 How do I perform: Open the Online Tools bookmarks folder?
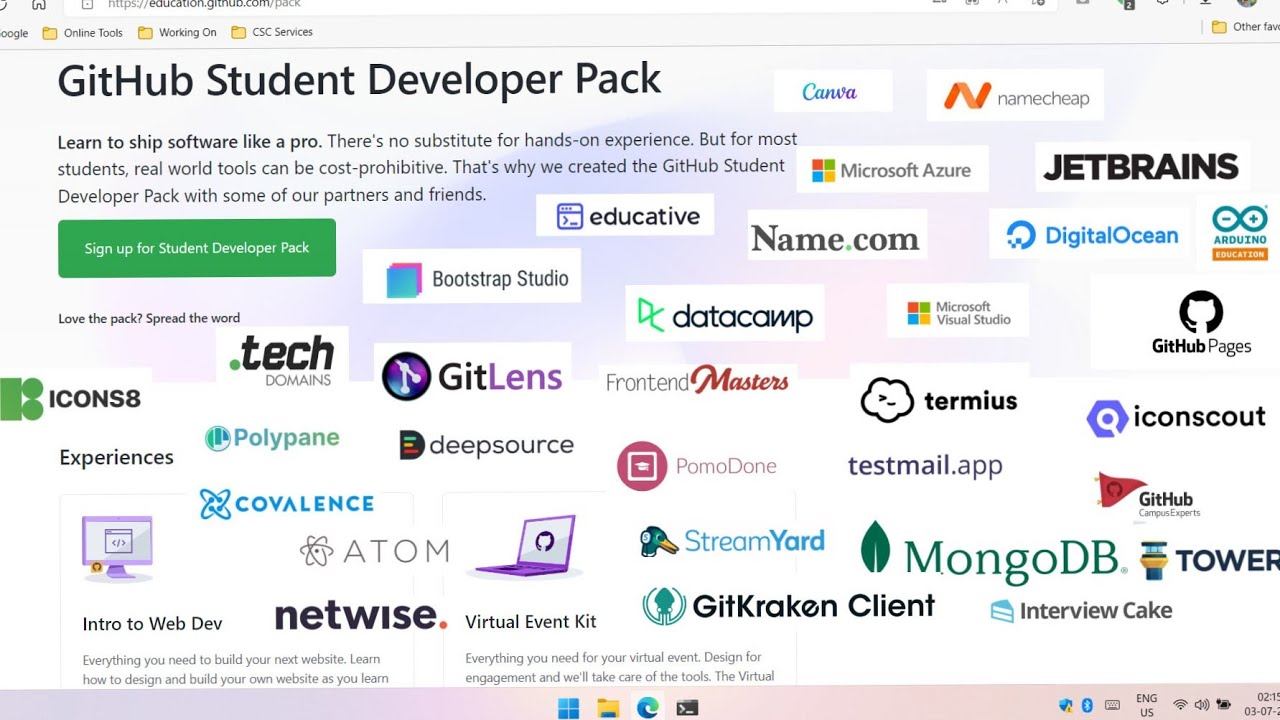[x=83, y=32]
